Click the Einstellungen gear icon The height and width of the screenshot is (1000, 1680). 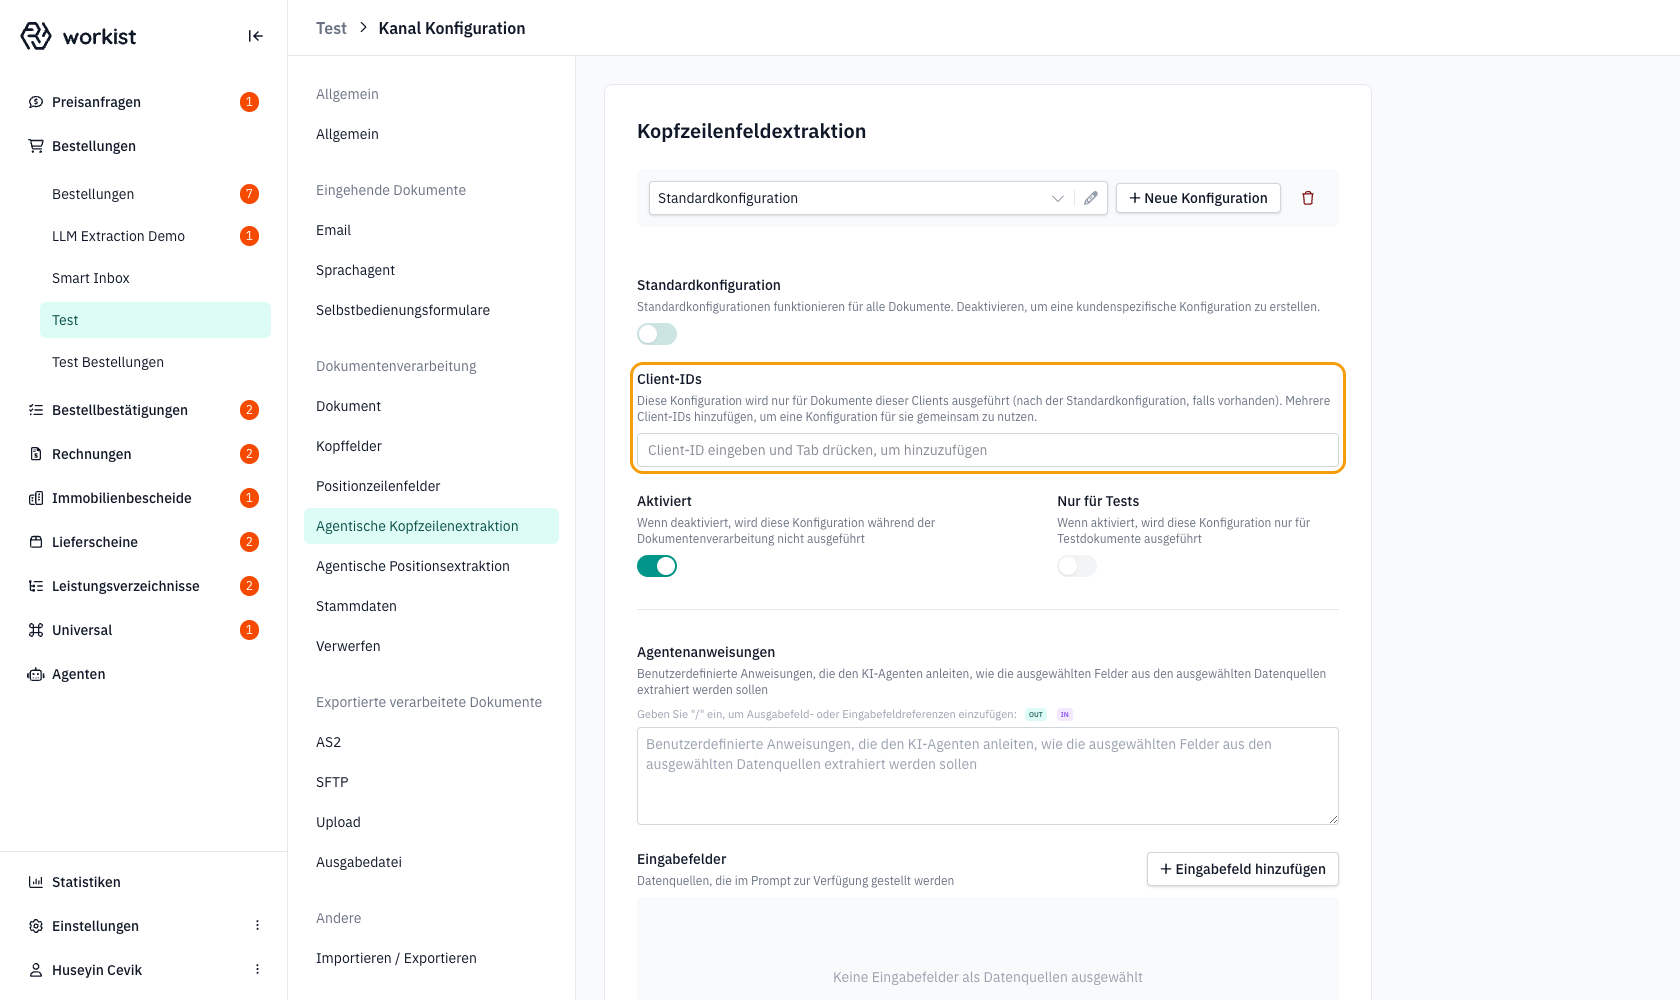(x=36, y=926)
